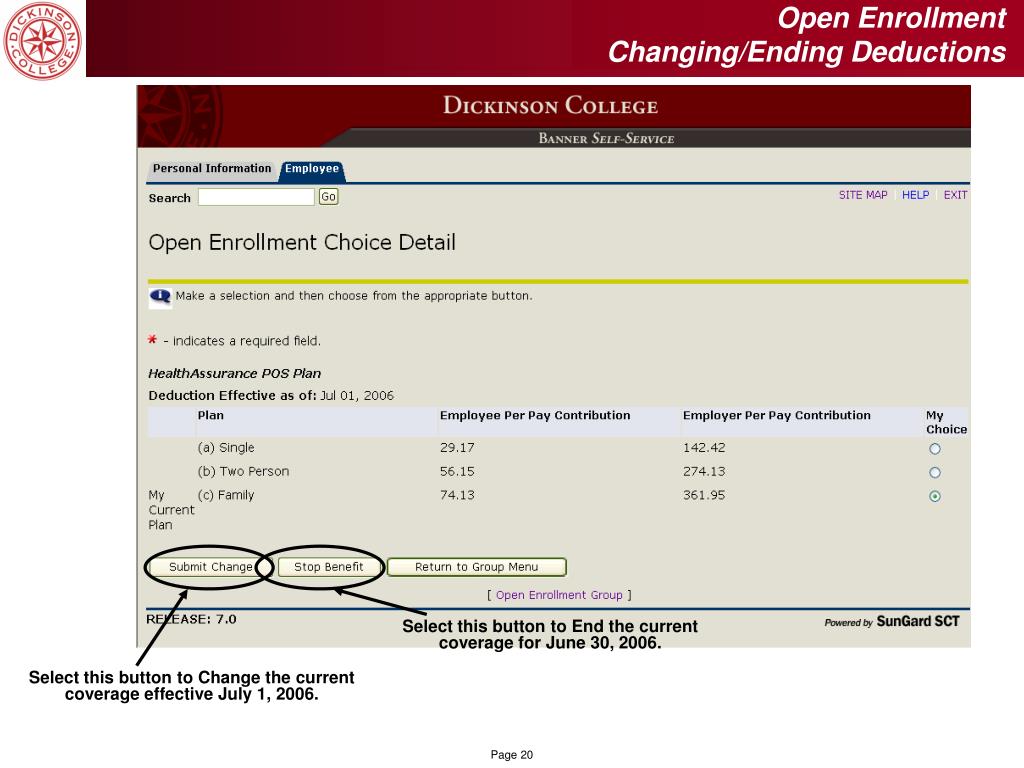Click employee contribution value 56.15
Image resolution: width=1024 pixels, height=768 pixels.
point(457,472)
